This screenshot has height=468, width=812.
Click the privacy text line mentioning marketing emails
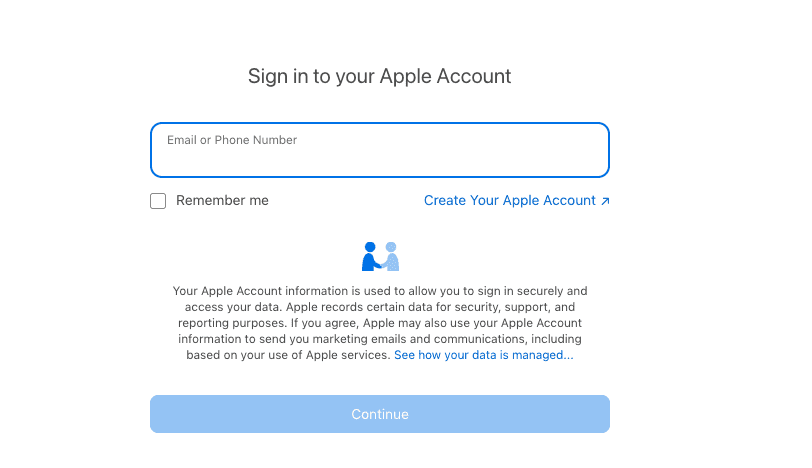click(379, 339)
